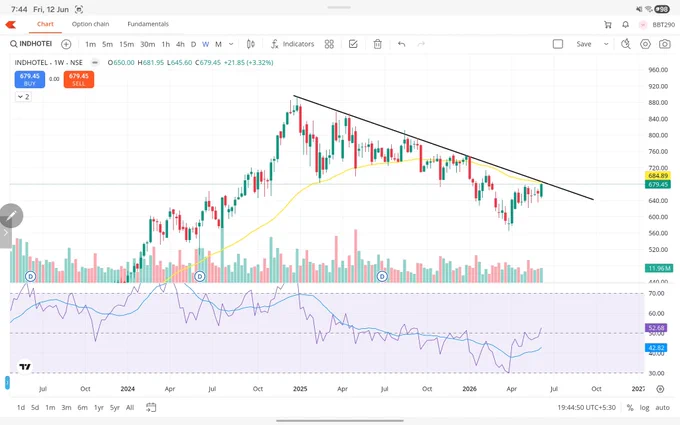Screen dimensions: 680x425
Task: Click the 19:44:50 UTC+5:30 timezone
Action: (586, 407)
